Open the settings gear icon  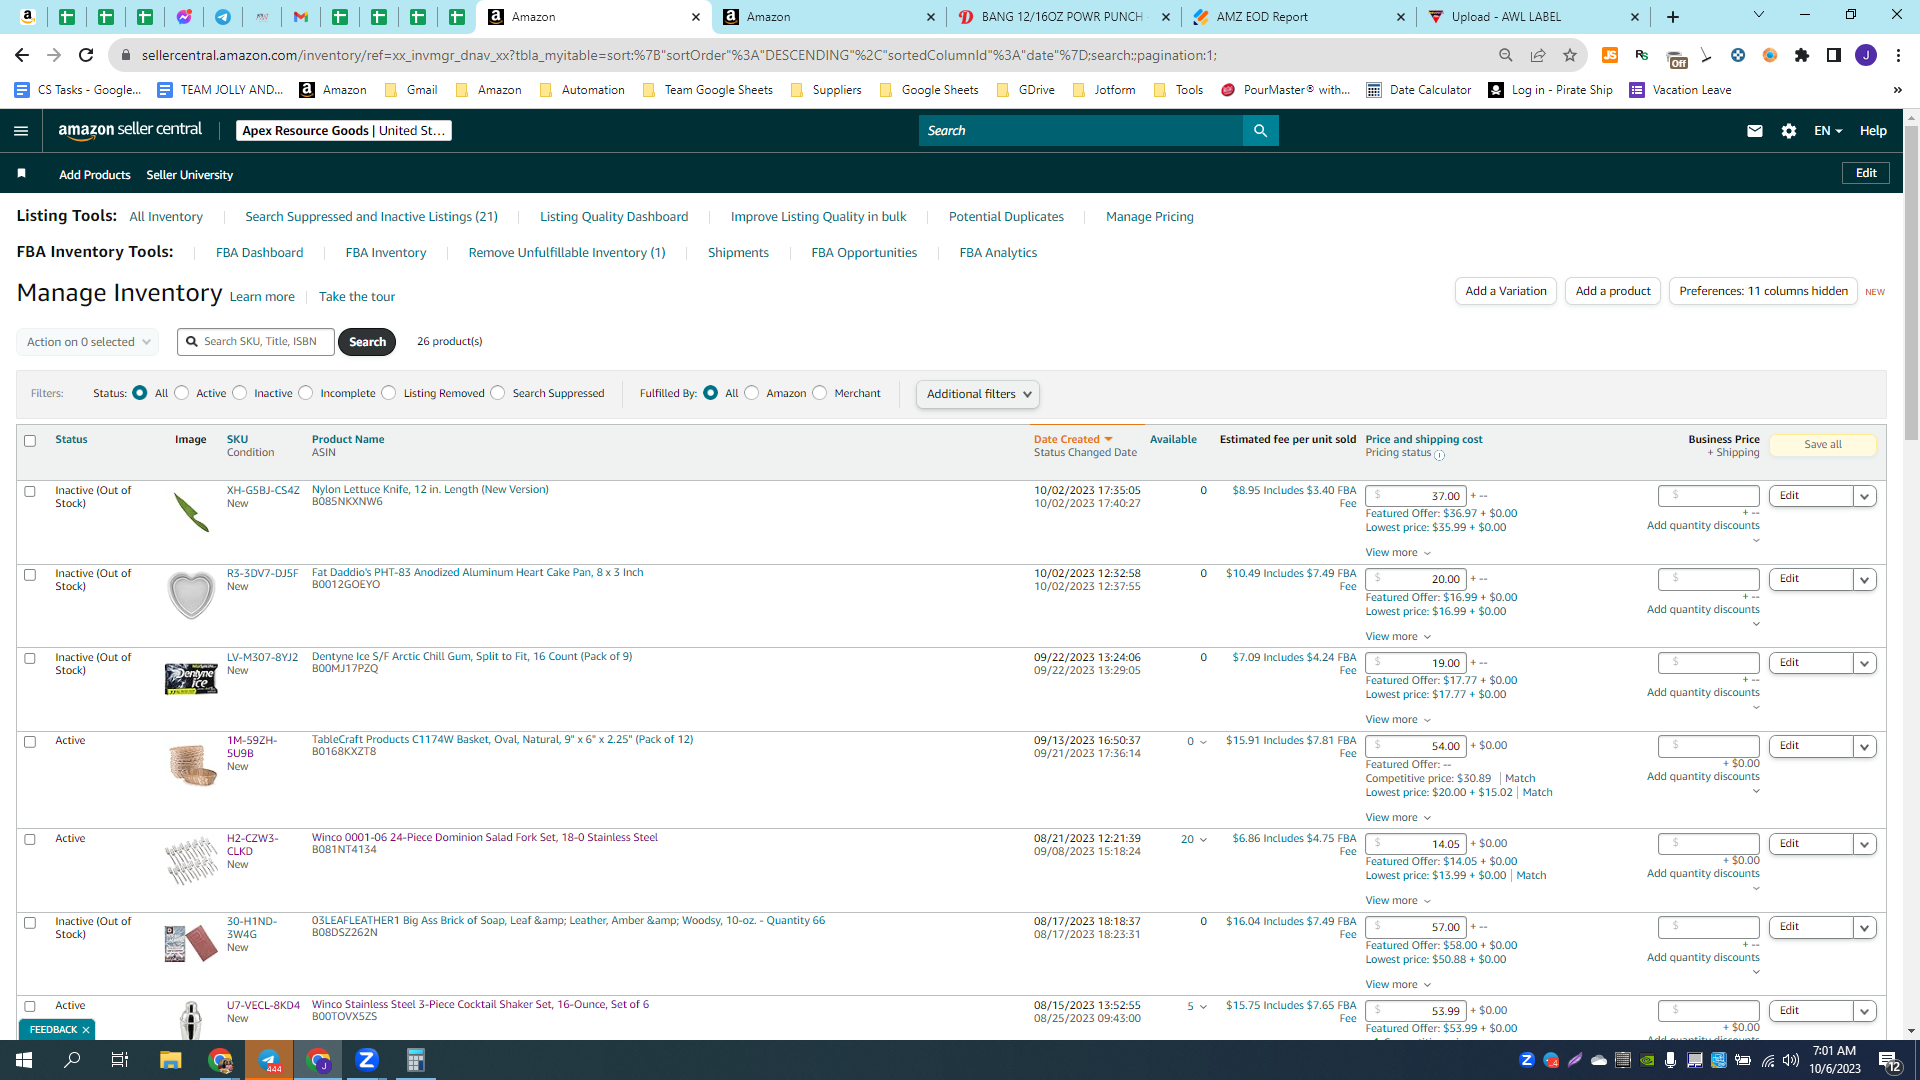pyautogui.click(x=1789, y=131)
